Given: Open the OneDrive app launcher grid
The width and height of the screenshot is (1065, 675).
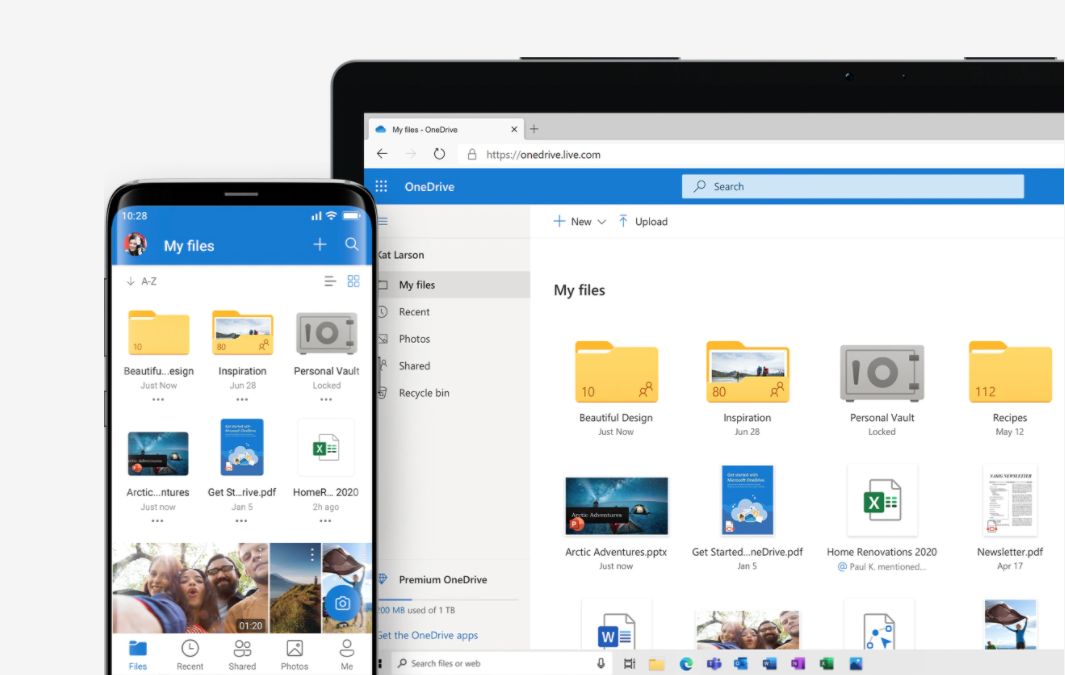Looking at the screenshot, I should coord(382,186).
